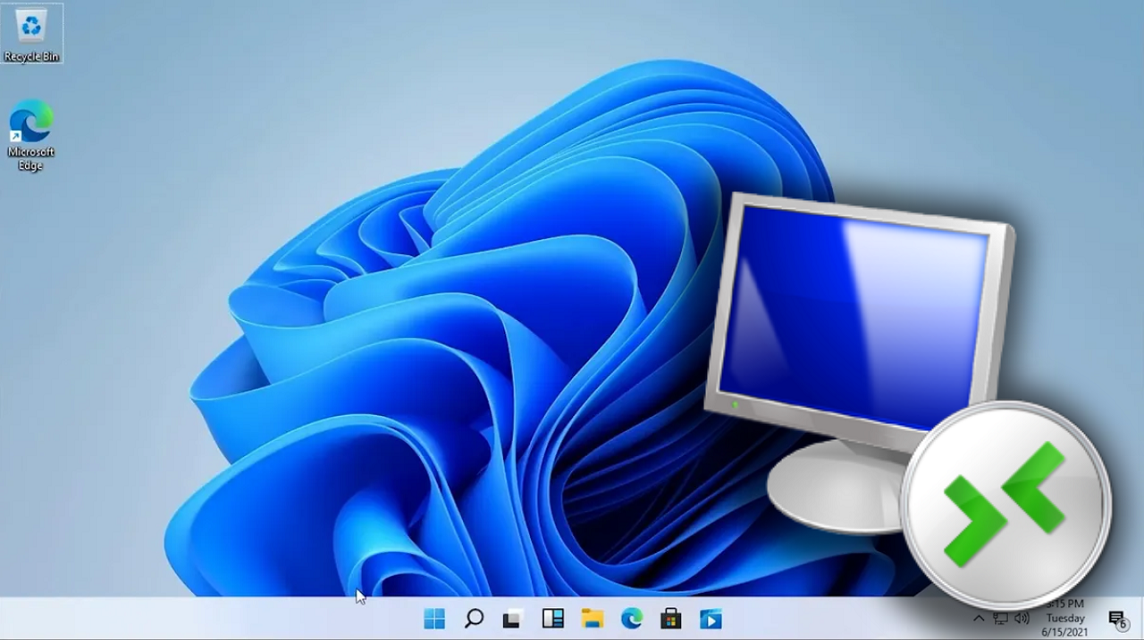1144x640 pixels.
Task: Open the Microsoft Store
Action: tap(669, 619)
